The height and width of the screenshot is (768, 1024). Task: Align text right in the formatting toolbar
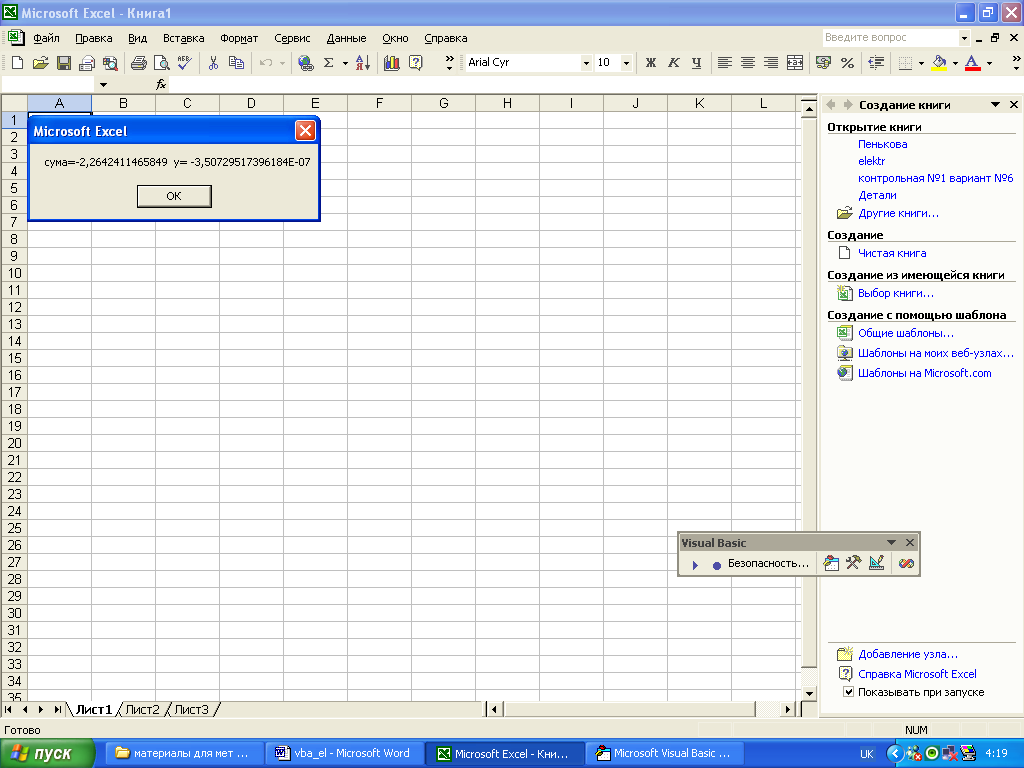pyautogui.click(x=771, y=63)
